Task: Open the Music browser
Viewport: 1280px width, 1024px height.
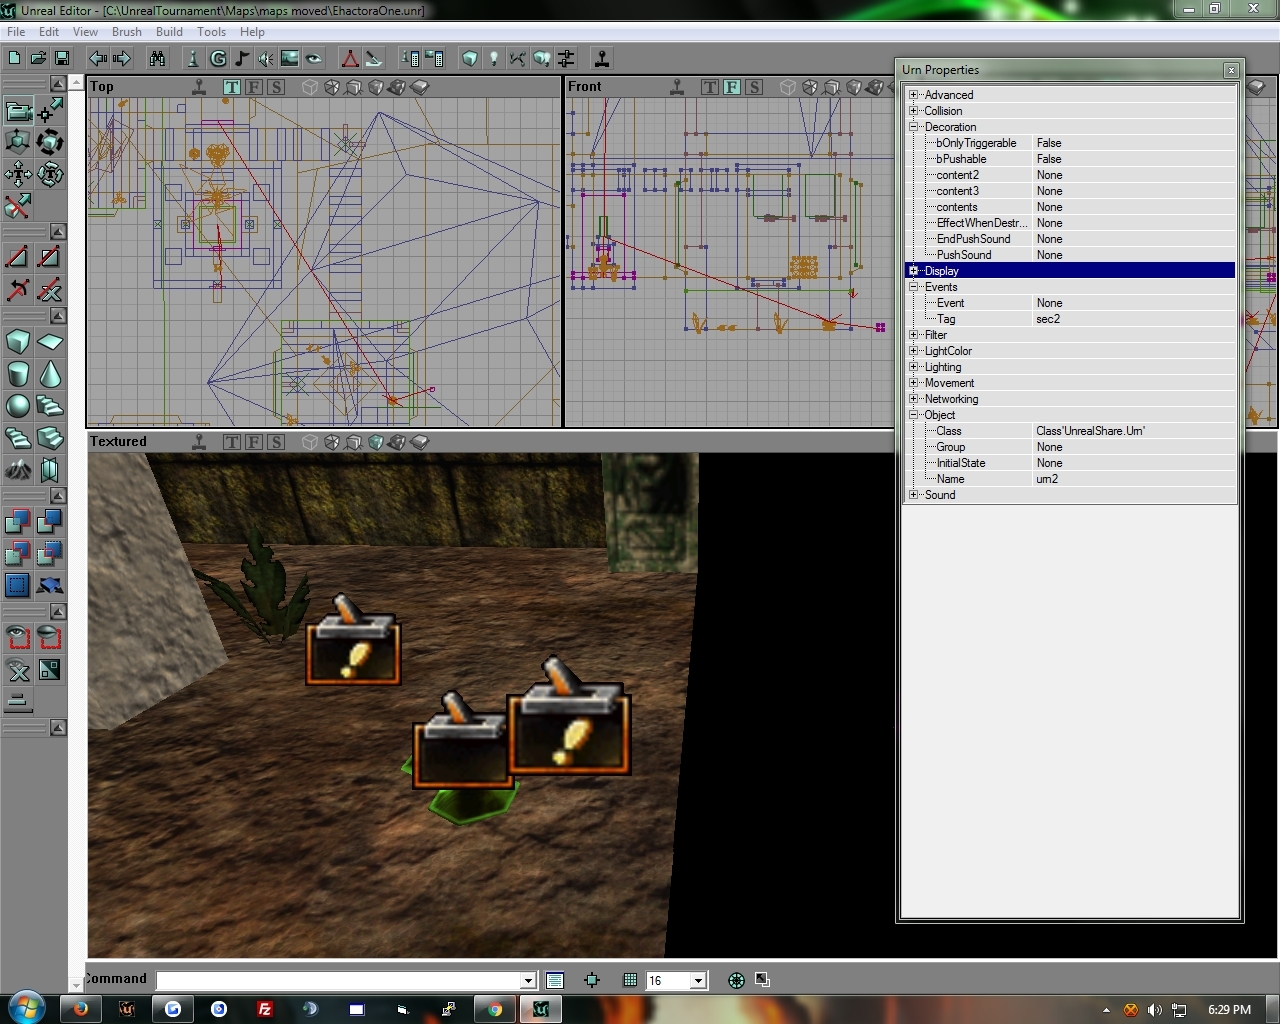Action: click(x=241, y=58)
